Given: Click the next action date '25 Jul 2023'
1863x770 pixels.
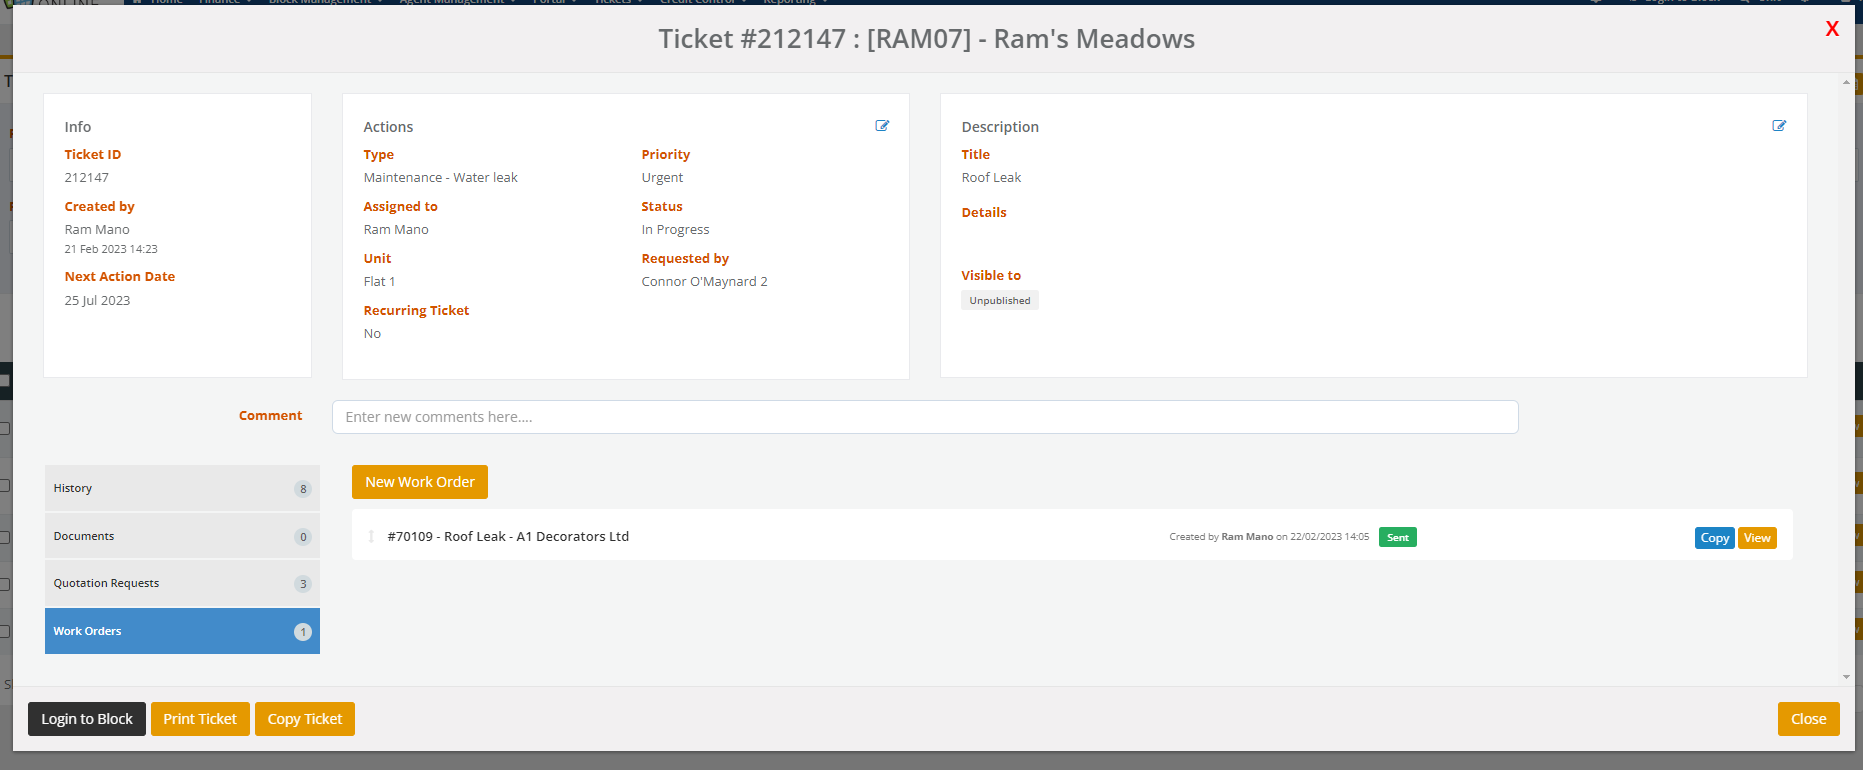Looking at the screenshot, I should [97, 301].
